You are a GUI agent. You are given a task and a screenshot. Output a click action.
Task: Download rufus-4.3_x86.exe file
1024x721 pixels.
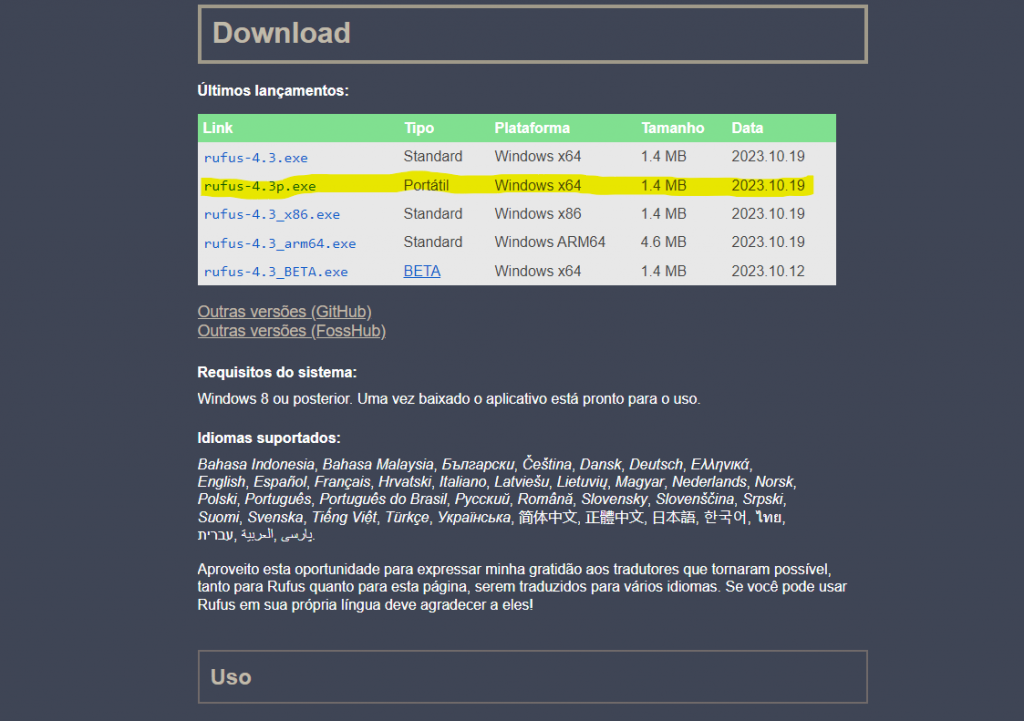pyautogui.click(x=272, y=214)
